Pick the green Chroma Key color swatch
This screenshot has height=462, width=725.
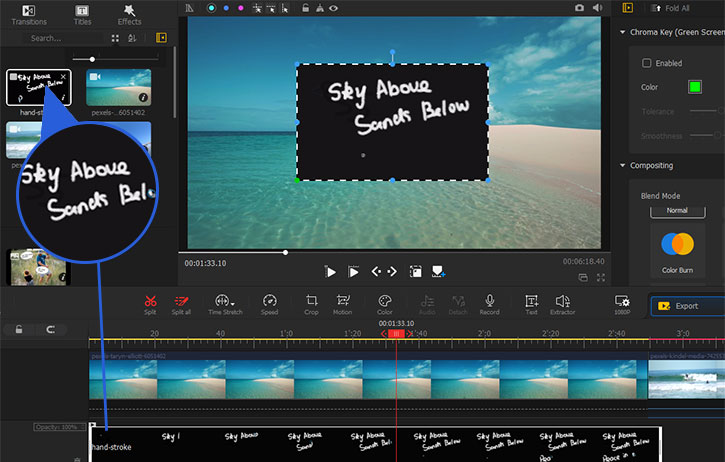click(694, 88)
